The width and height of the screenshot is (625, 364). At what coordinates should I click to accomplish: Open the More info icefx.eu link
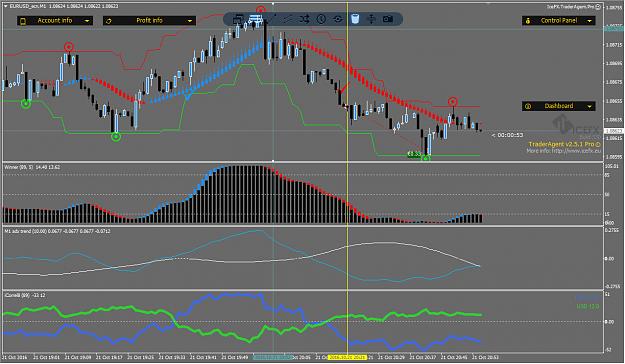(564, 151)
